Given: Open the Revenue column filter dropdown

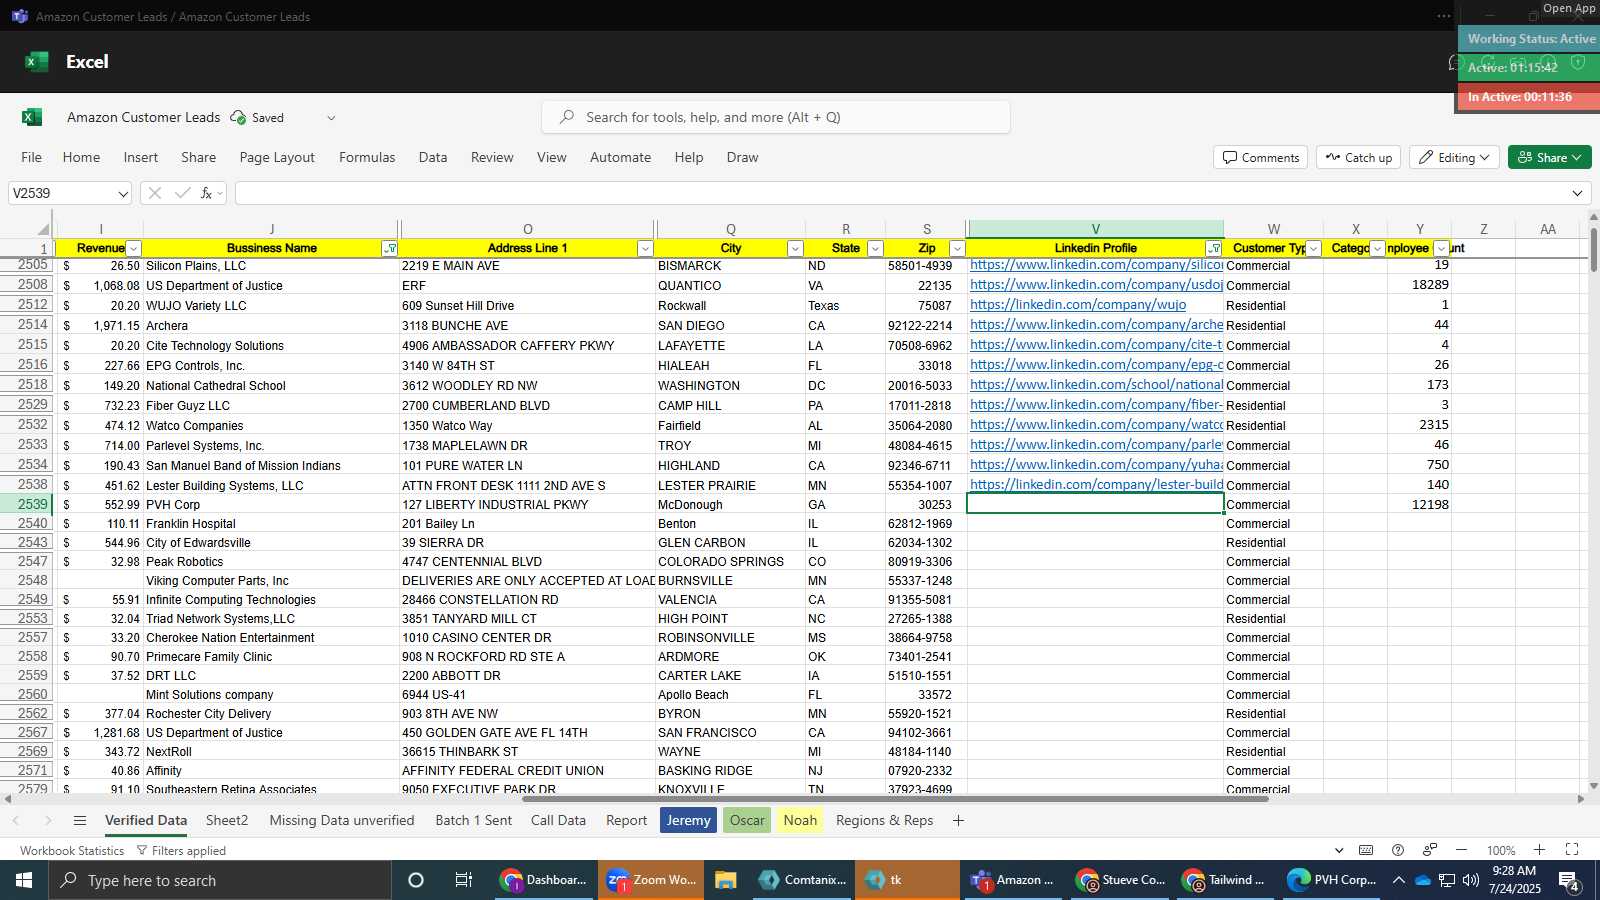Looking at the screenshot, I should [x=134, y=249].
